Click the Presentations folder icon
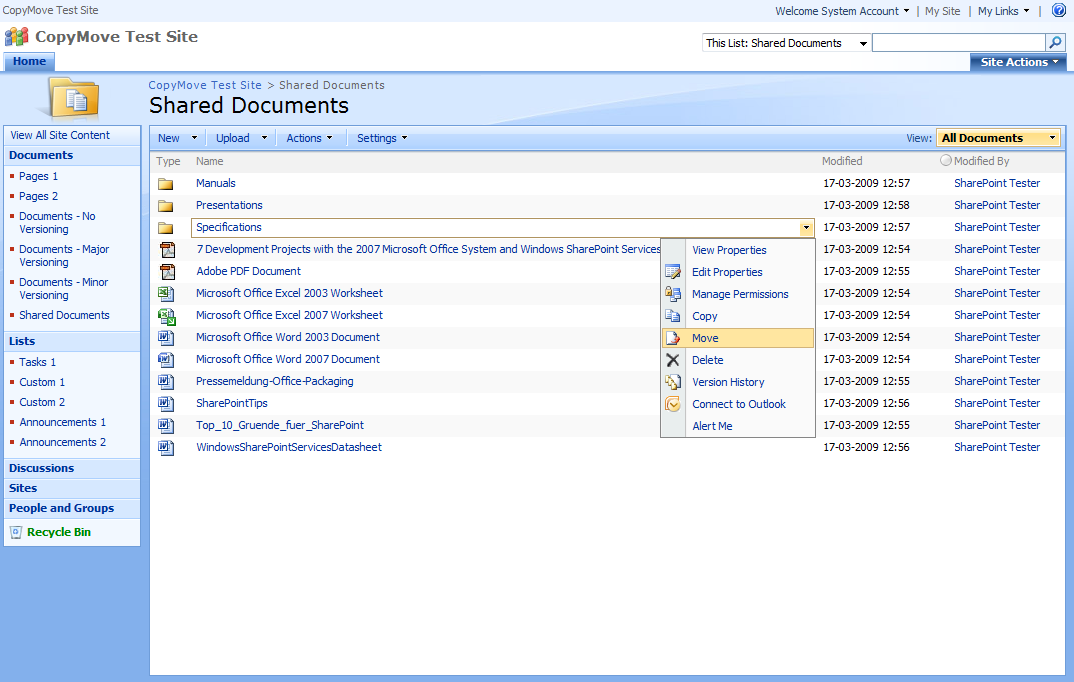The width and height of the screenshot is (1074, 682). [x=166, y=205]
